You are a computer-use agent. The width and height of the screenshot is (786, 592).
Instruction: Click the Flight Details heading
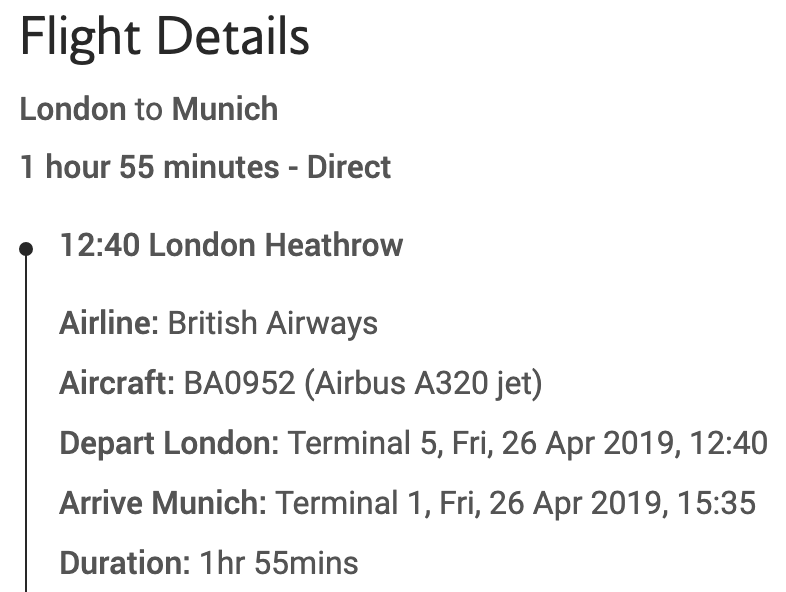pos(165,38)
